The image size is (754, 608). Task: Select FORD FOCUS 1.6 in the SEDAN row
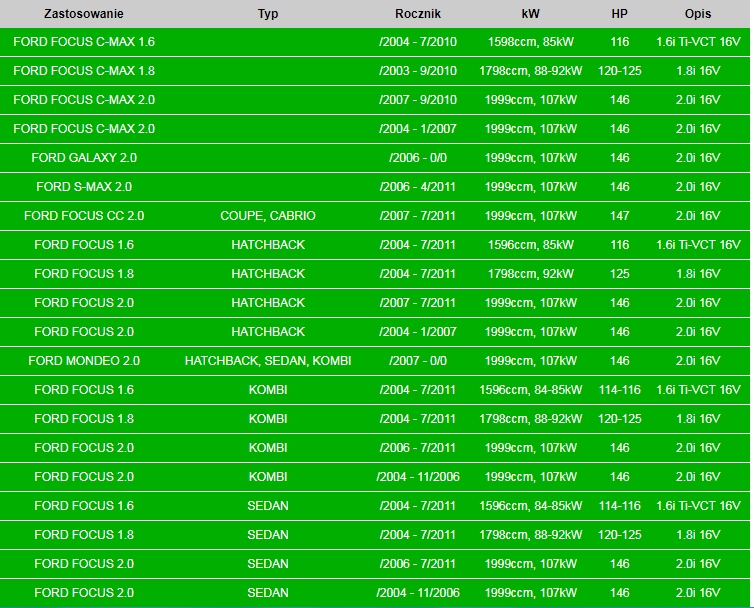tap(84, 506)
